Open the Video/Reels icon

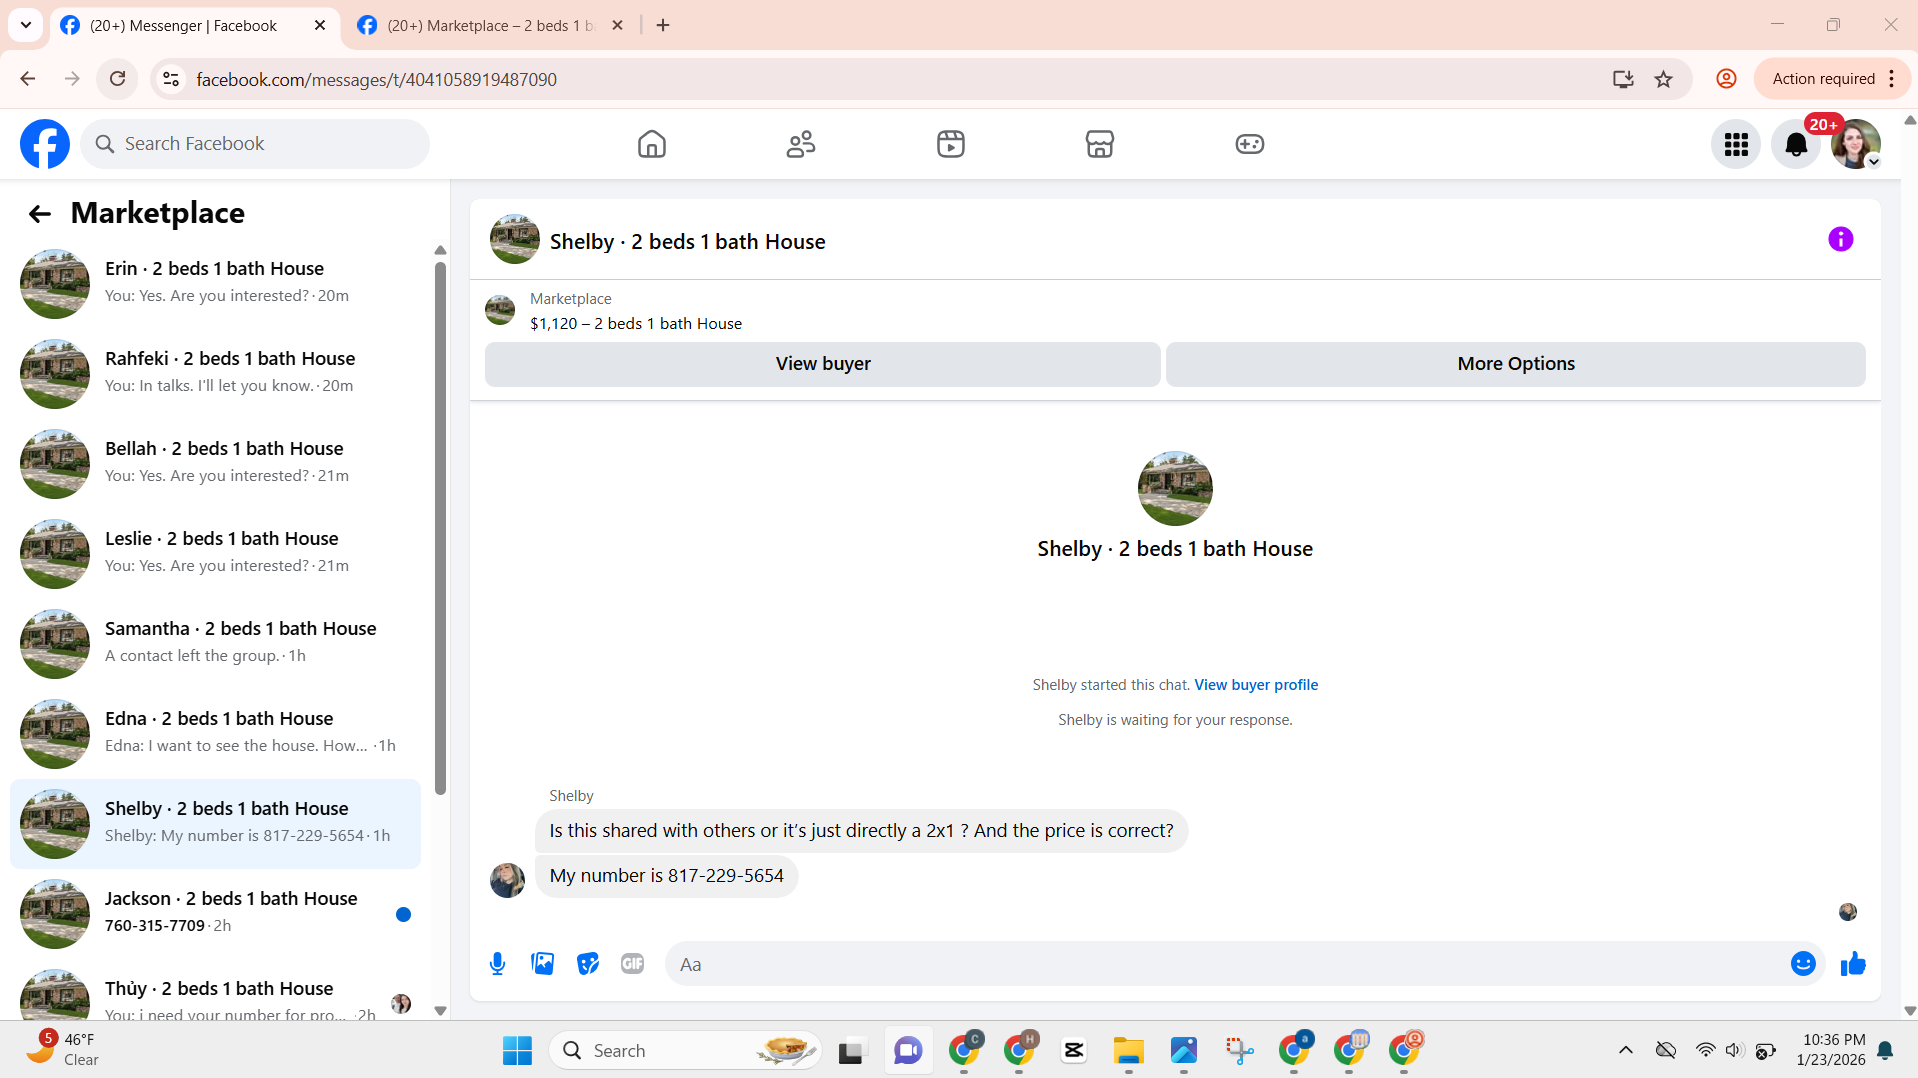(x=951, y=144)
